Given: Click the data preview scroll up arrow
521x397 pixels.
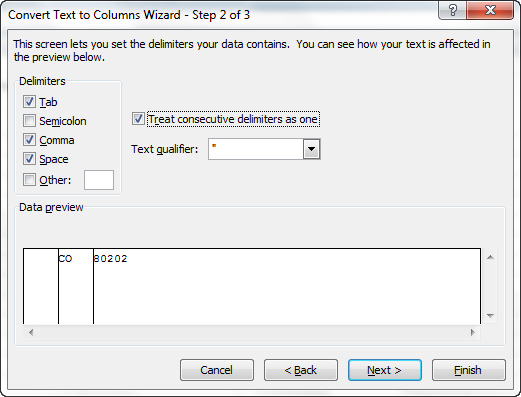Looking at the screenshot, I should pos(490,257).
